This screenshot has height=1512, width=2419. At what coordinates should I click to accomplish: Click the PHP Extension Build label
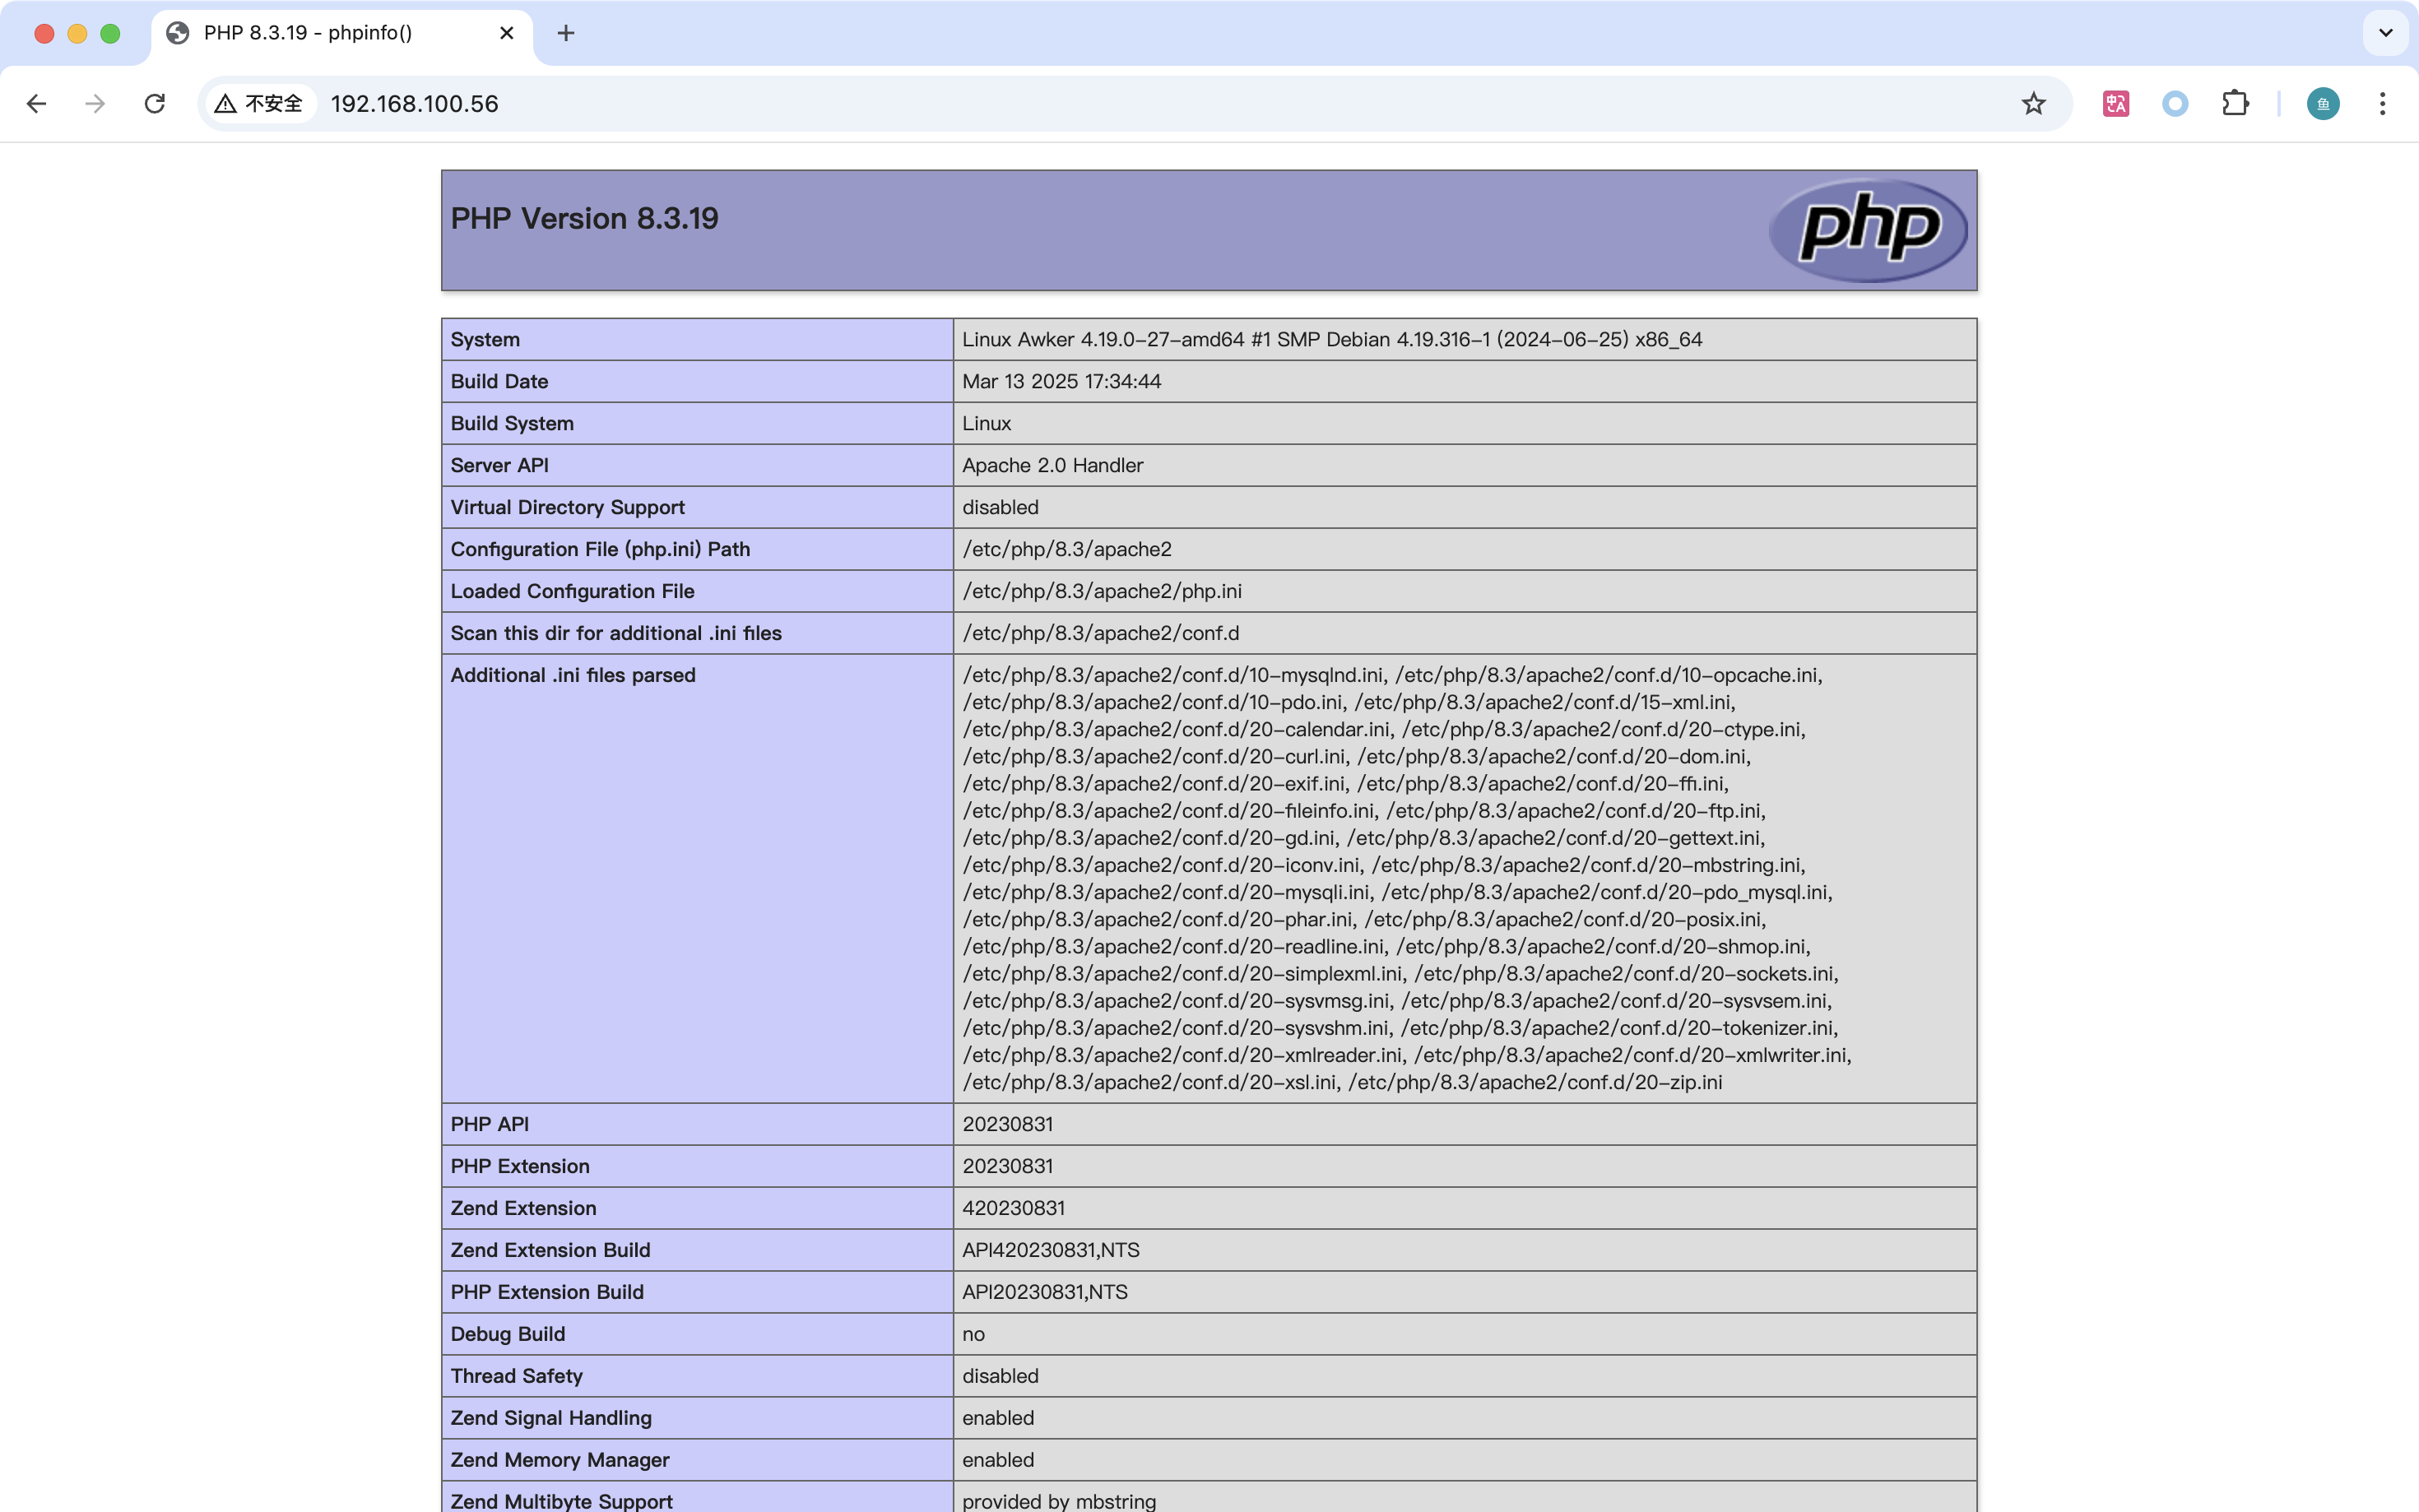547,1293
